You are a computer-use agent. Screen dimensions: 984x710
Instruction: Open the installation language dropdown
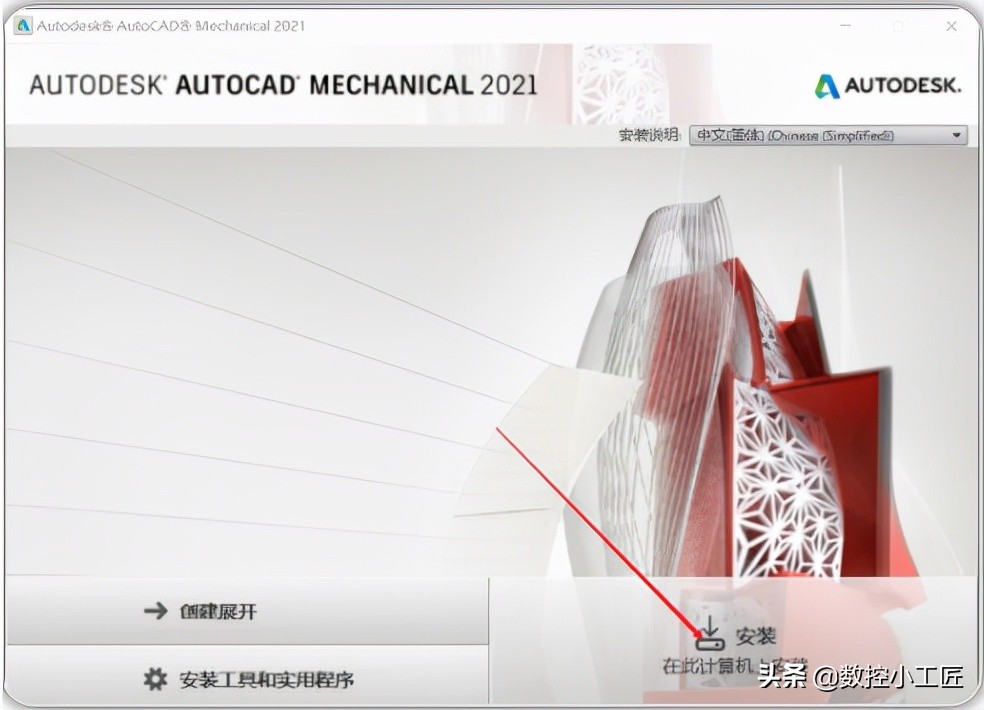coord(828,135)
